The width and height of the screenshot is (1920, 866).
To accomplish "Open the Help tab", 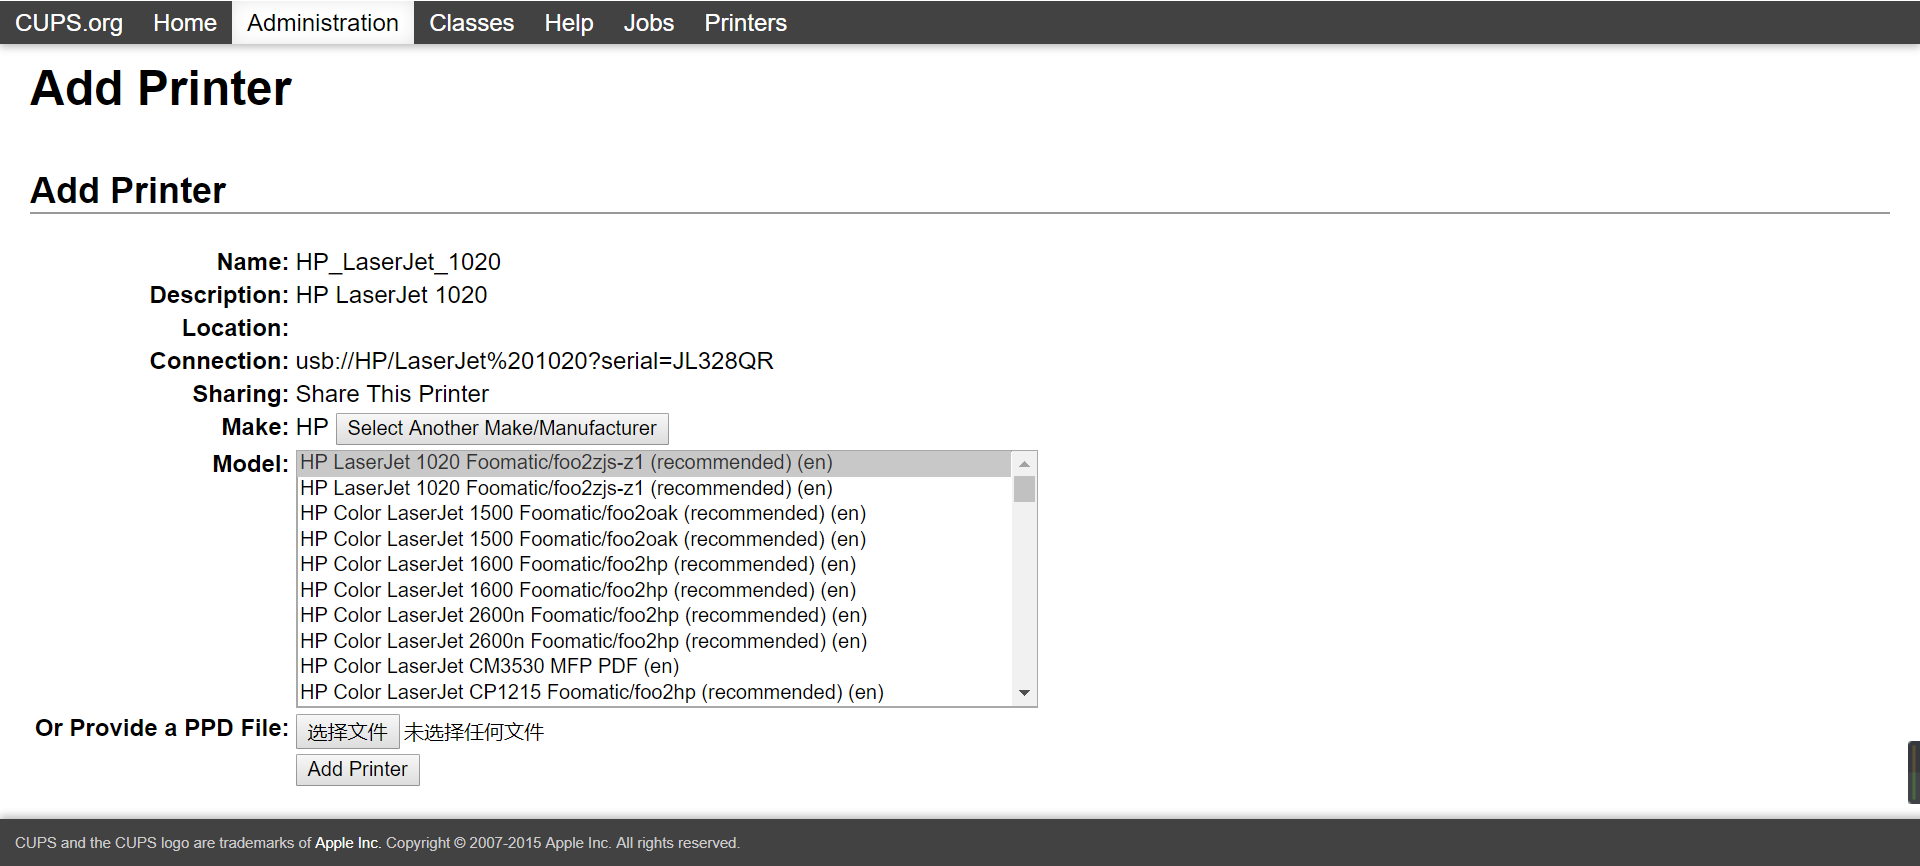I will (x=569, y=23).
